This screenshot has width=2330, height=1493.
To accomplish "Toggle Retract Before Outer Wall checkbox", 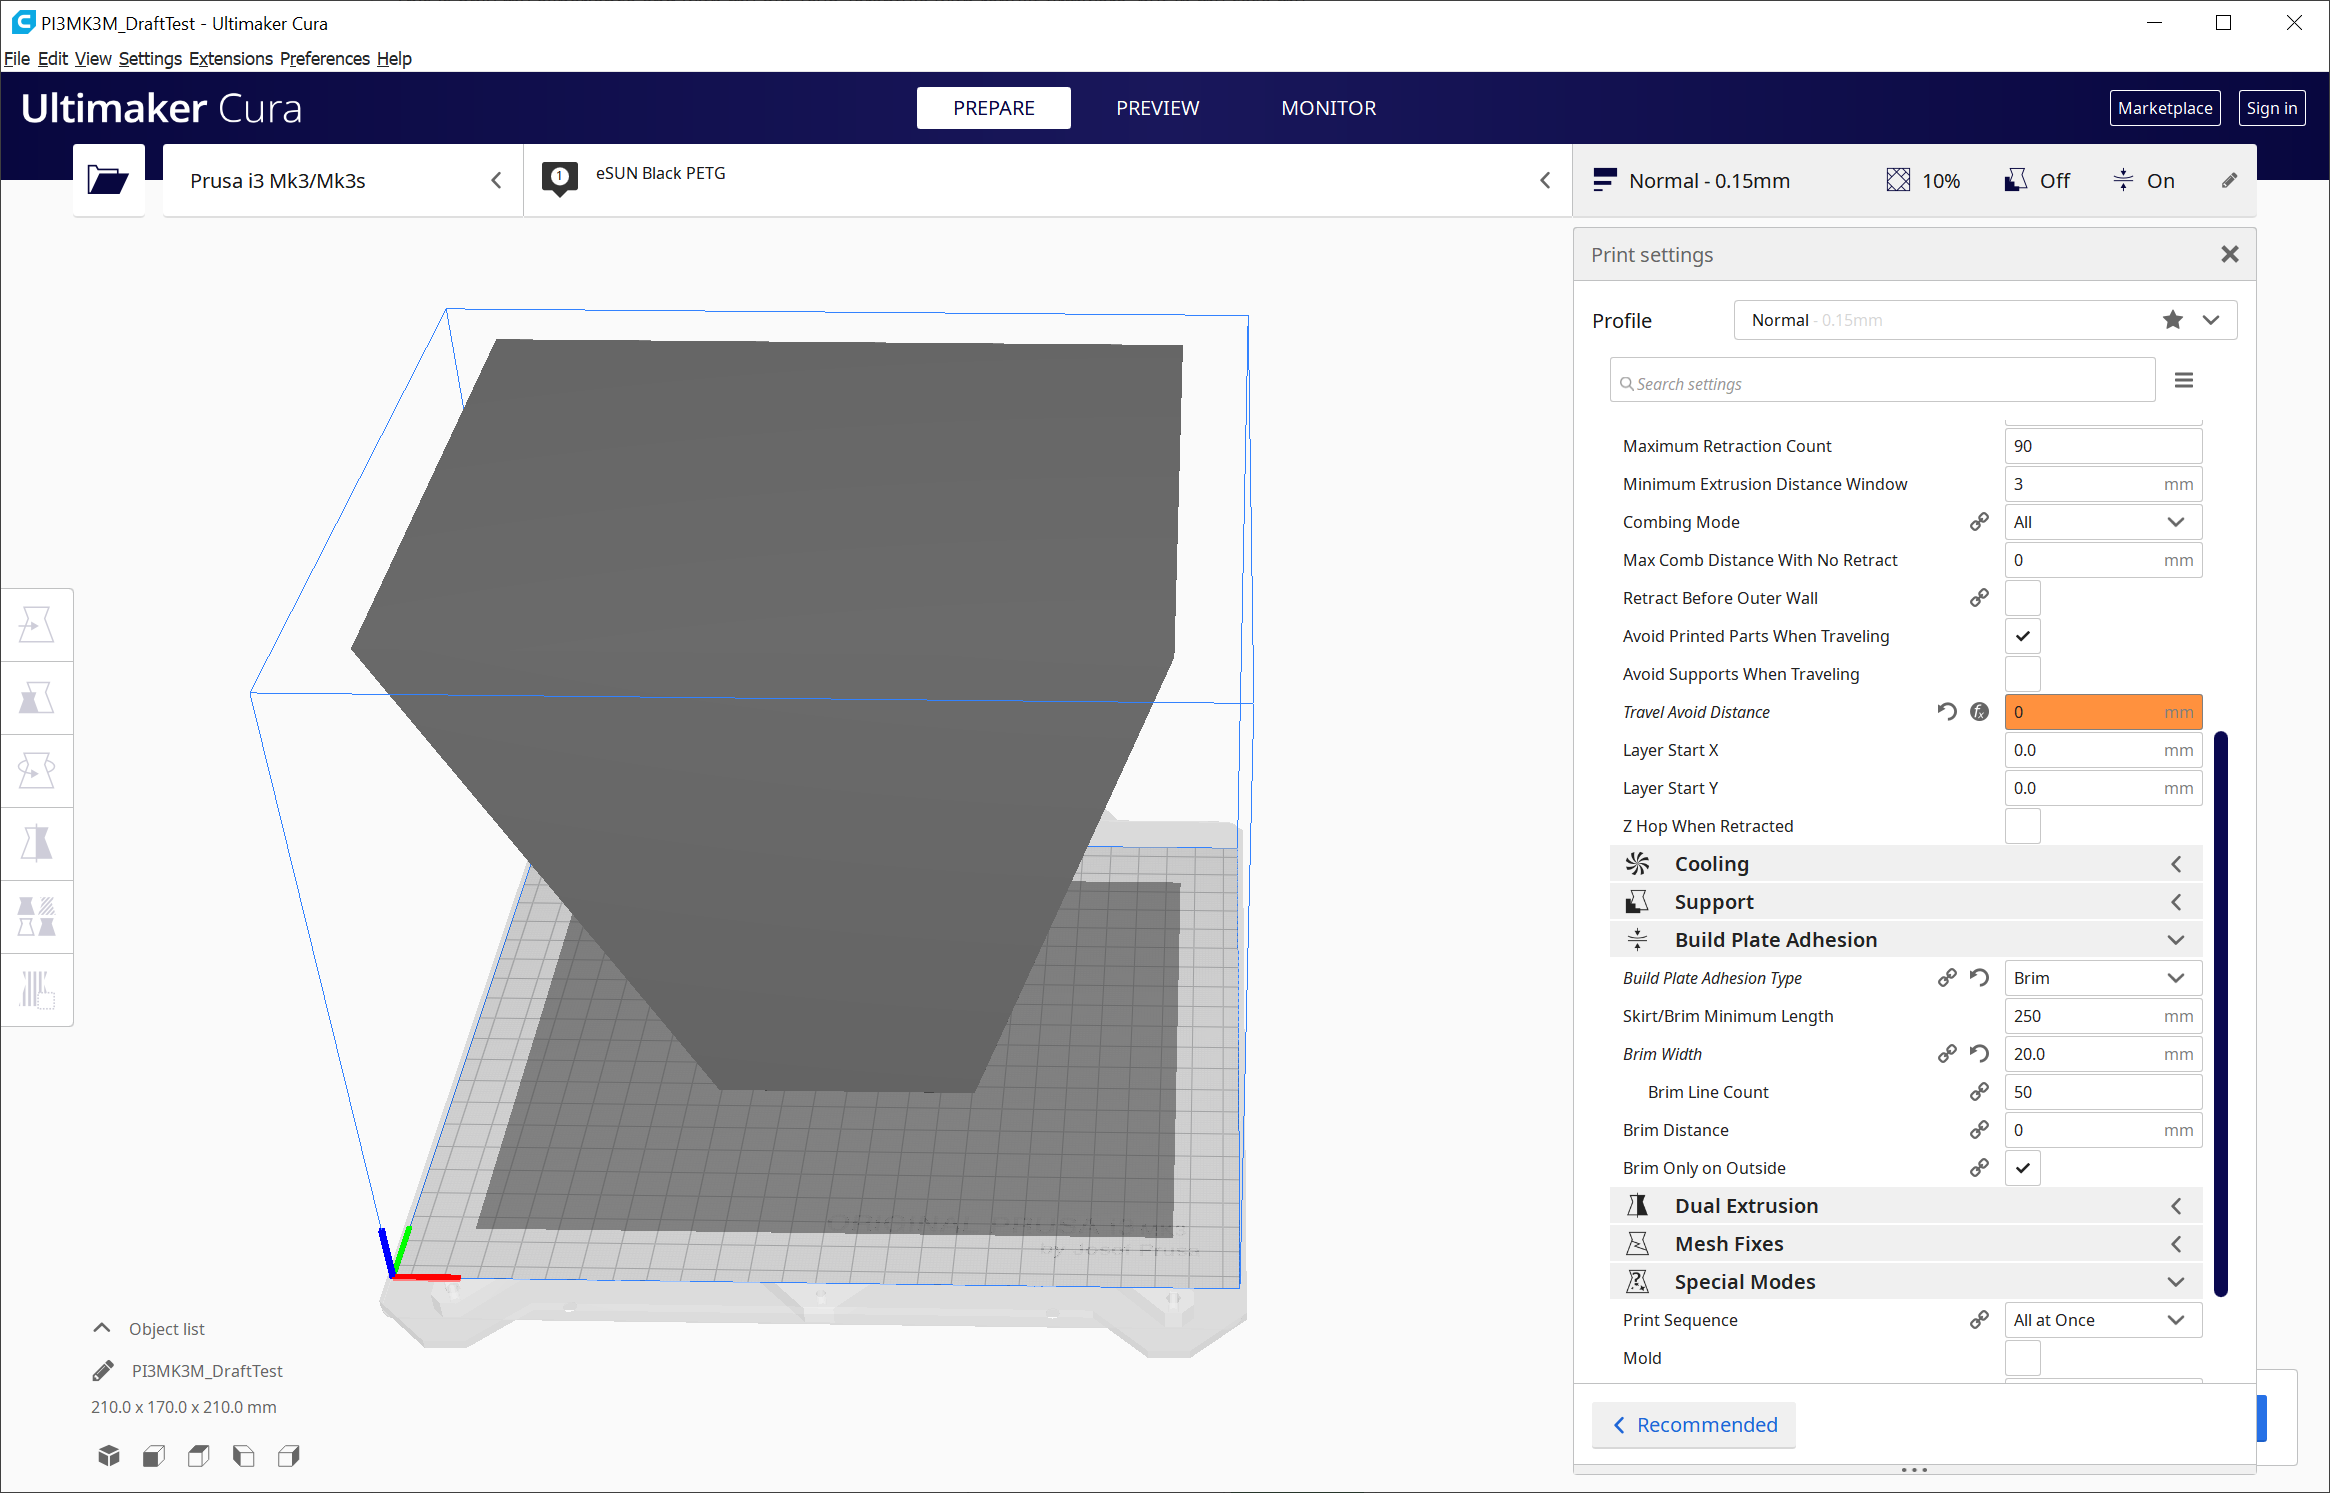I will coord(2022,598).
